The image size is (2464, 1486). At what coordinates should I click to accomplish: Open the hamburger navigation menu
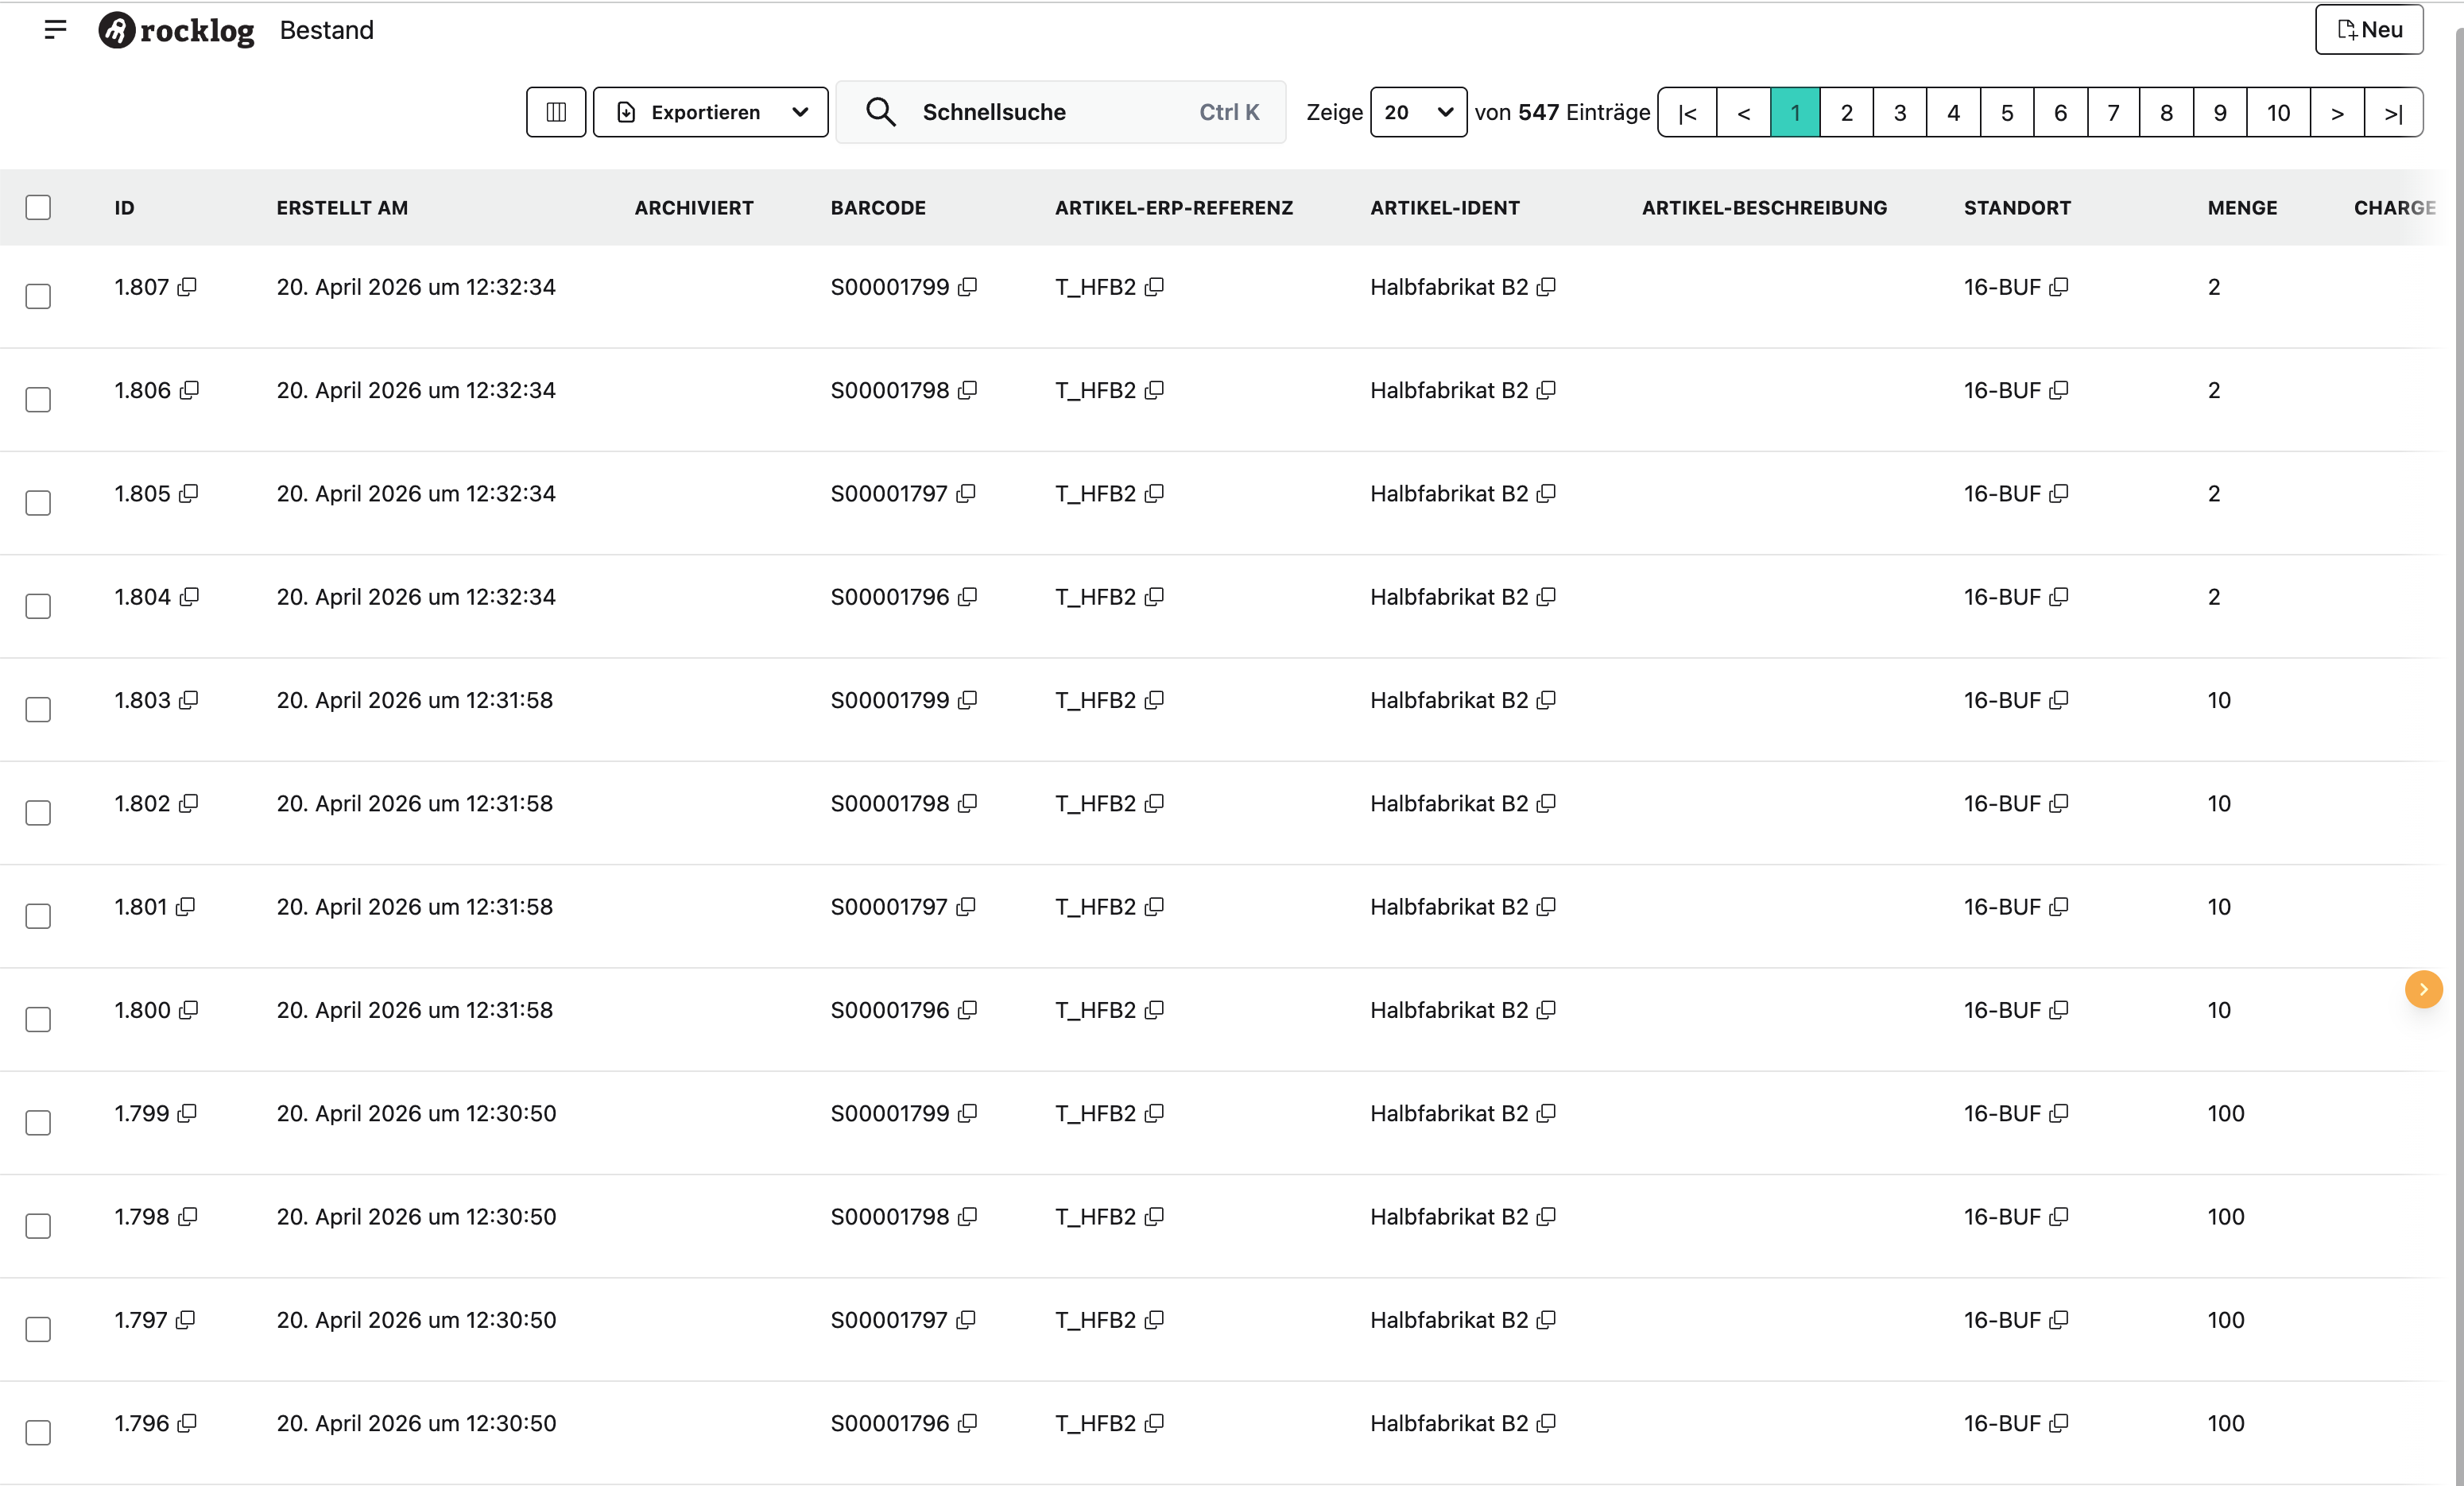tap(56, 29)
